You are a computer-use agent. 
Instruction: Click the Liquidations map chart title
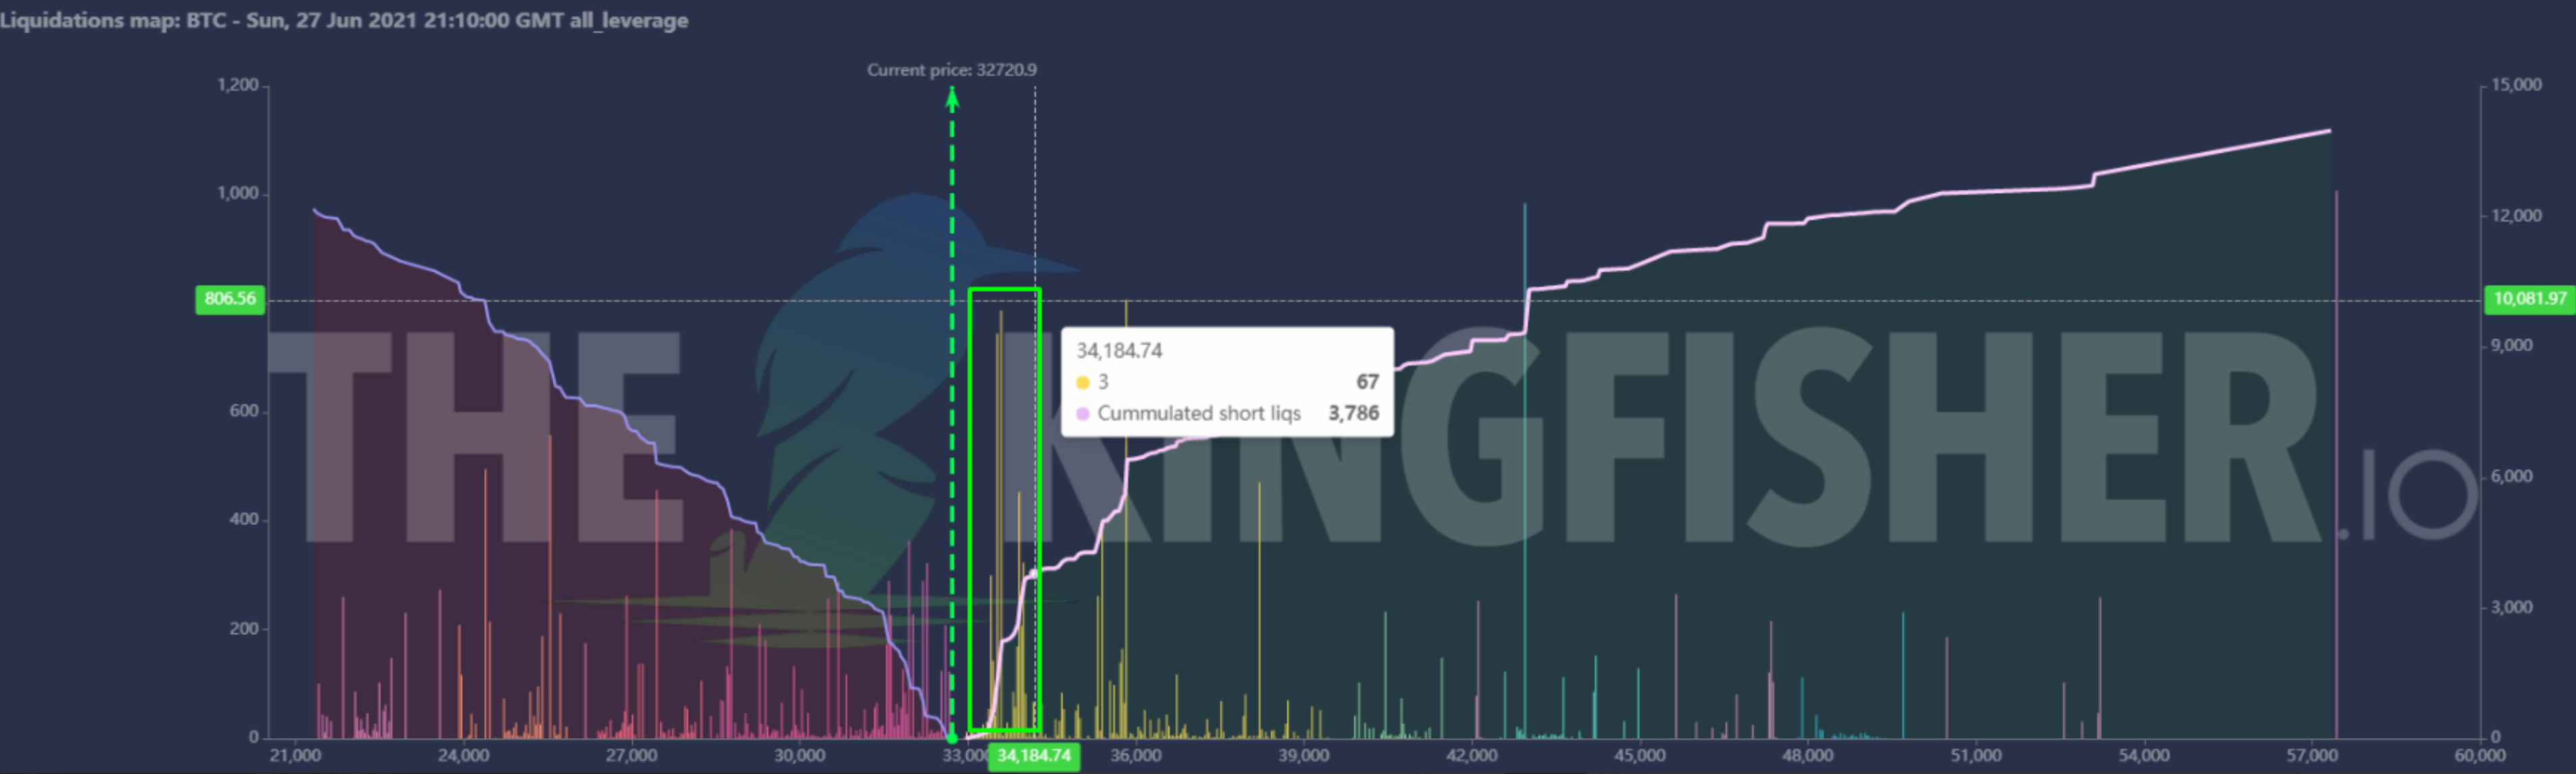pyautogui.click(x=344, y=20)
